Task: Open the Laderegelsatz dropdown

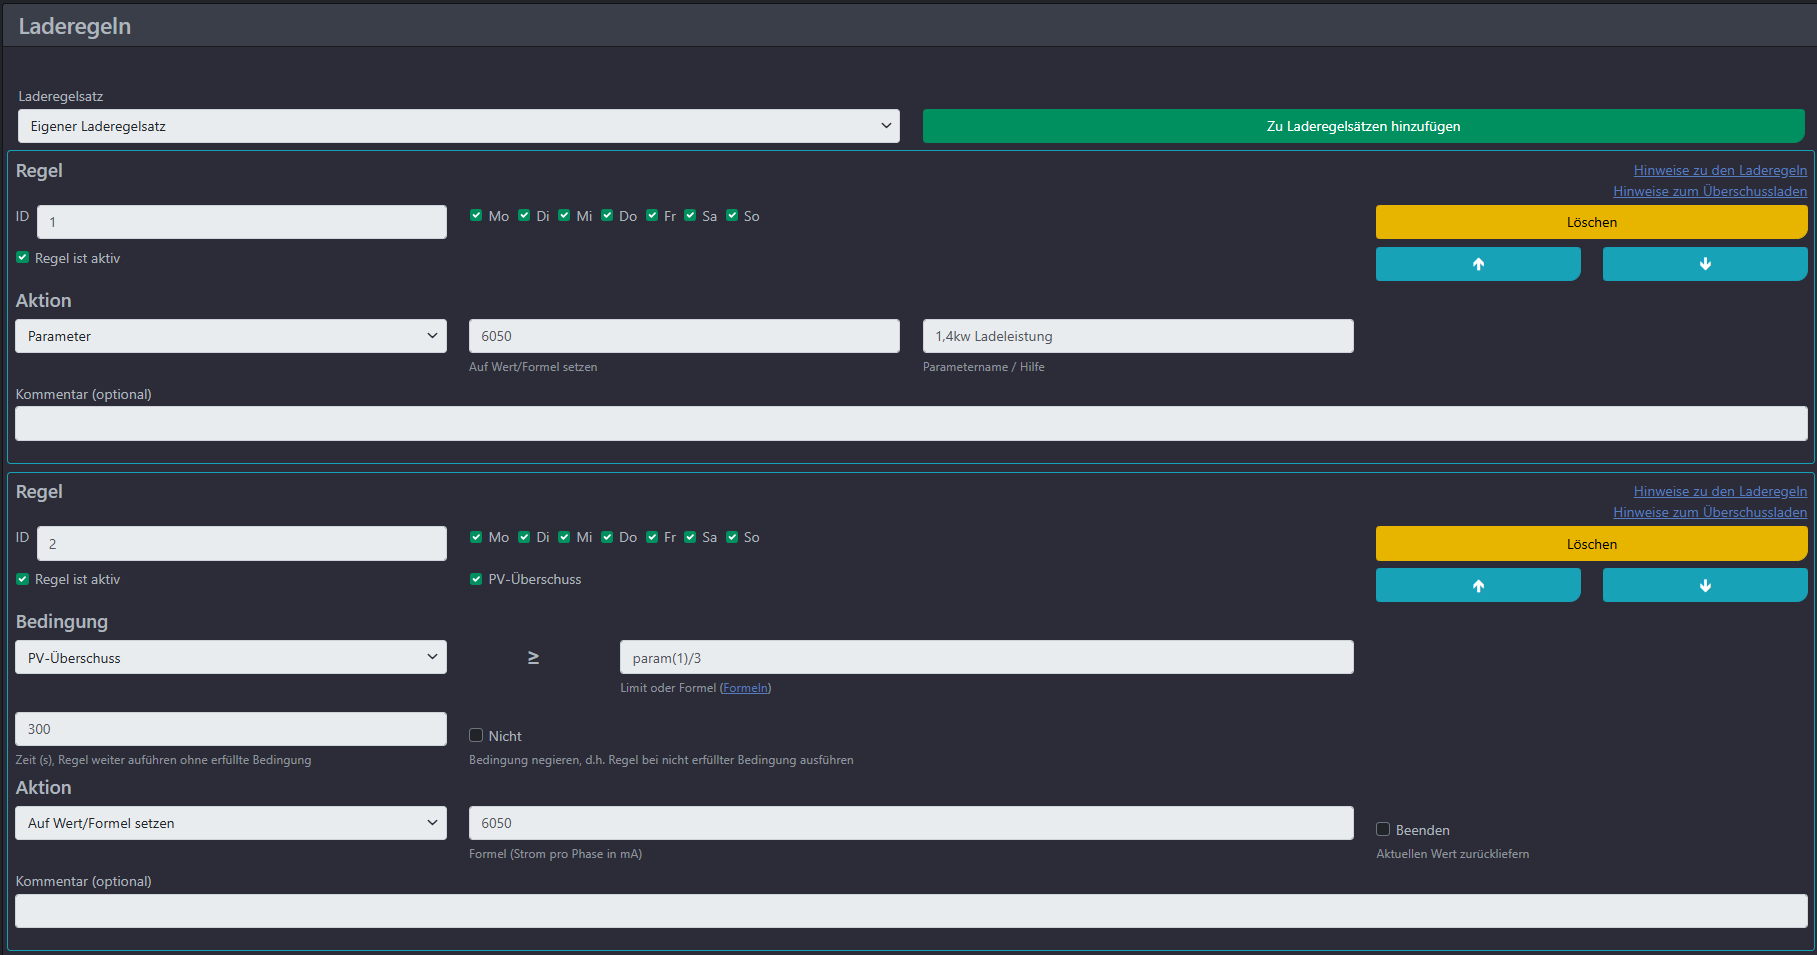Action: [x=458, y=126]
